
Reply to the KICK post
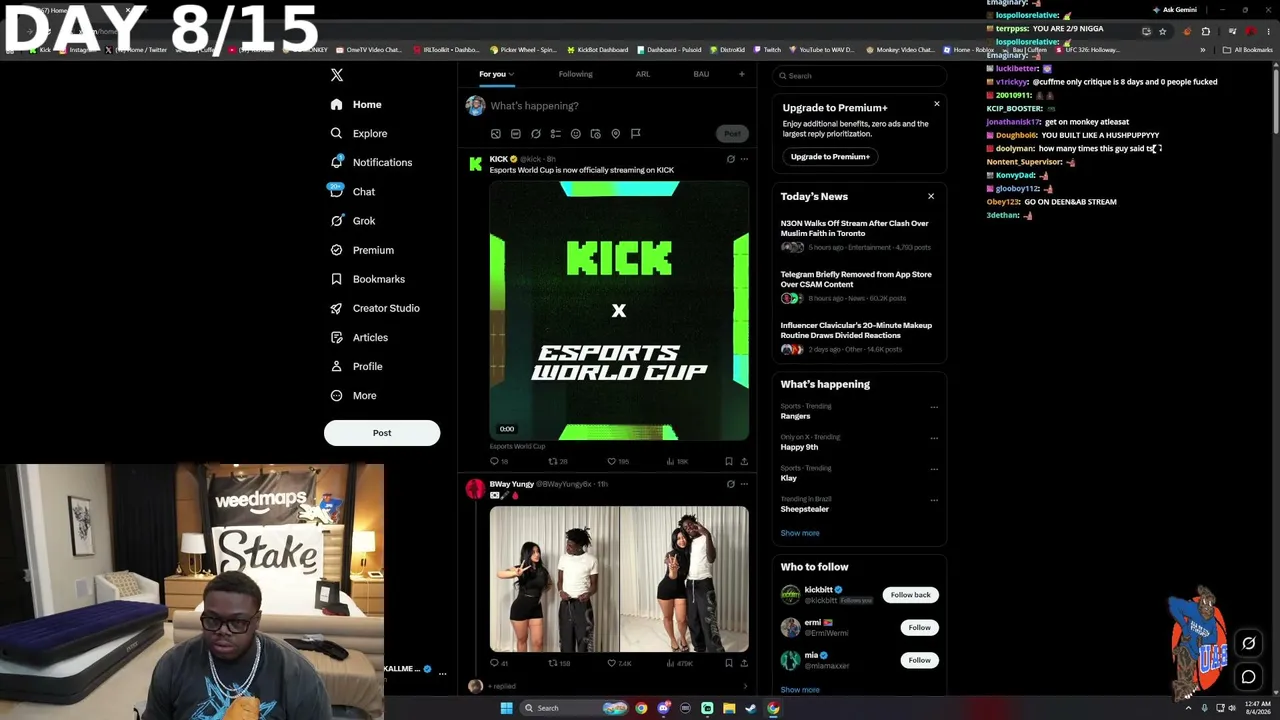pyautogui.click(x=498, y=461)
